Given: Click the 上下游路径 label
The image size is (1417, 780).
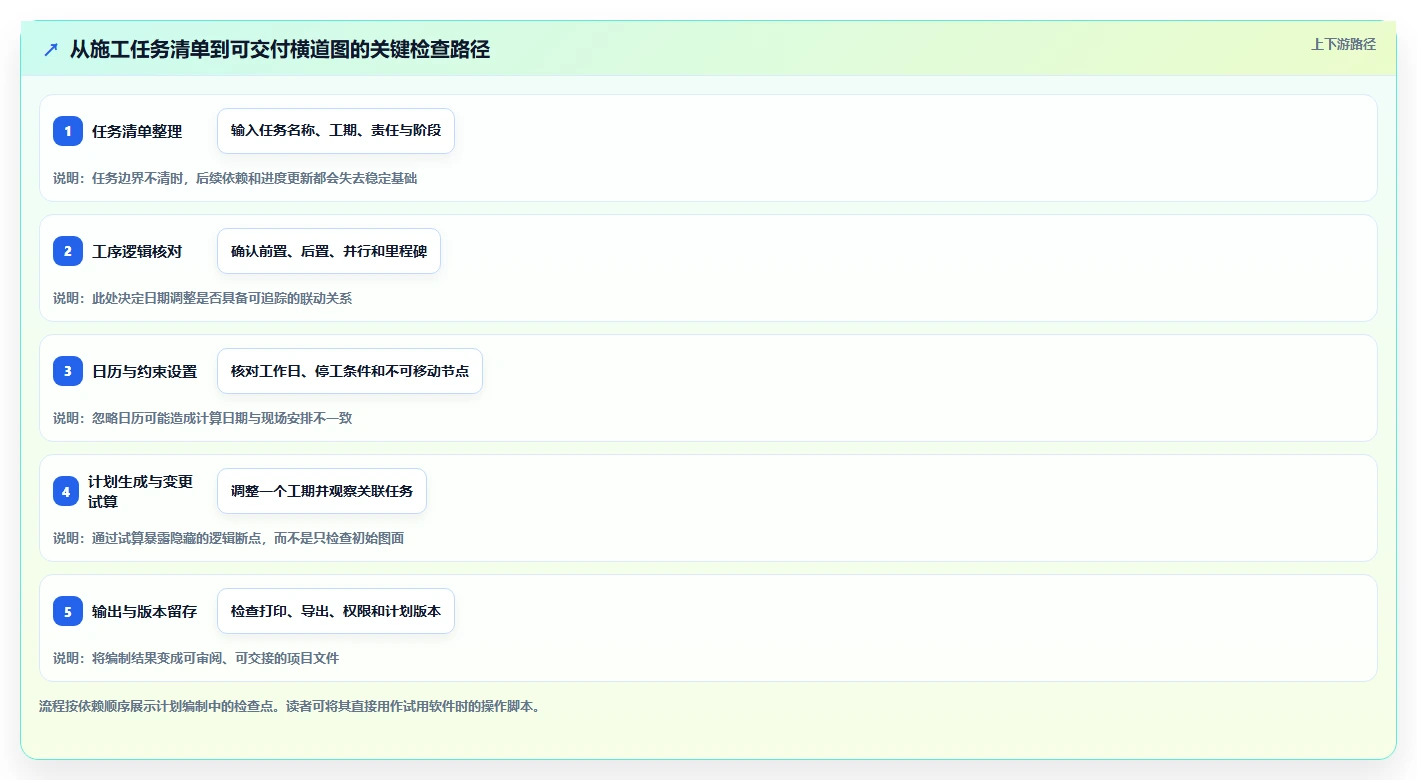Looking at the screenshot, I should point(1343,44).
